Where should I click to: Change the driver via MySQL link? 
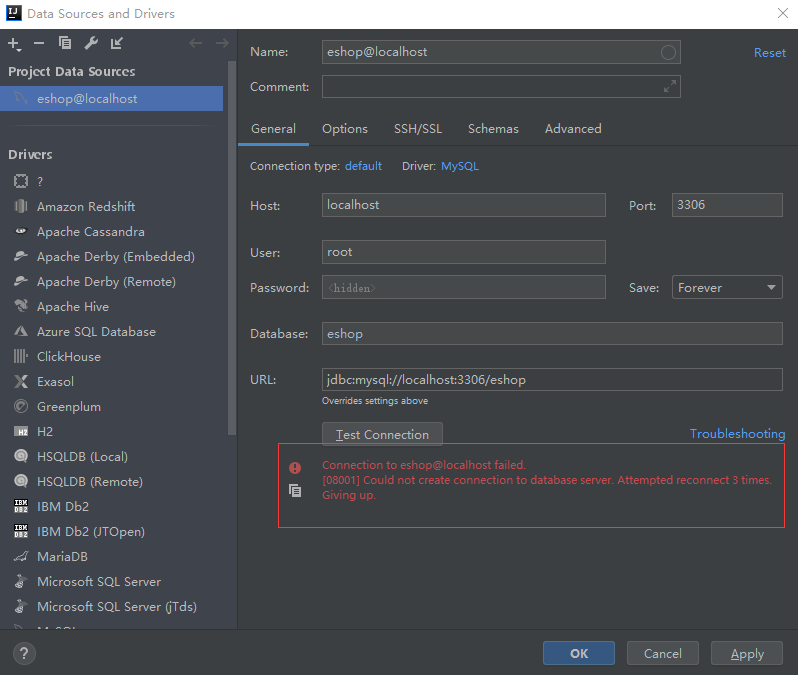tap(460, 166)
